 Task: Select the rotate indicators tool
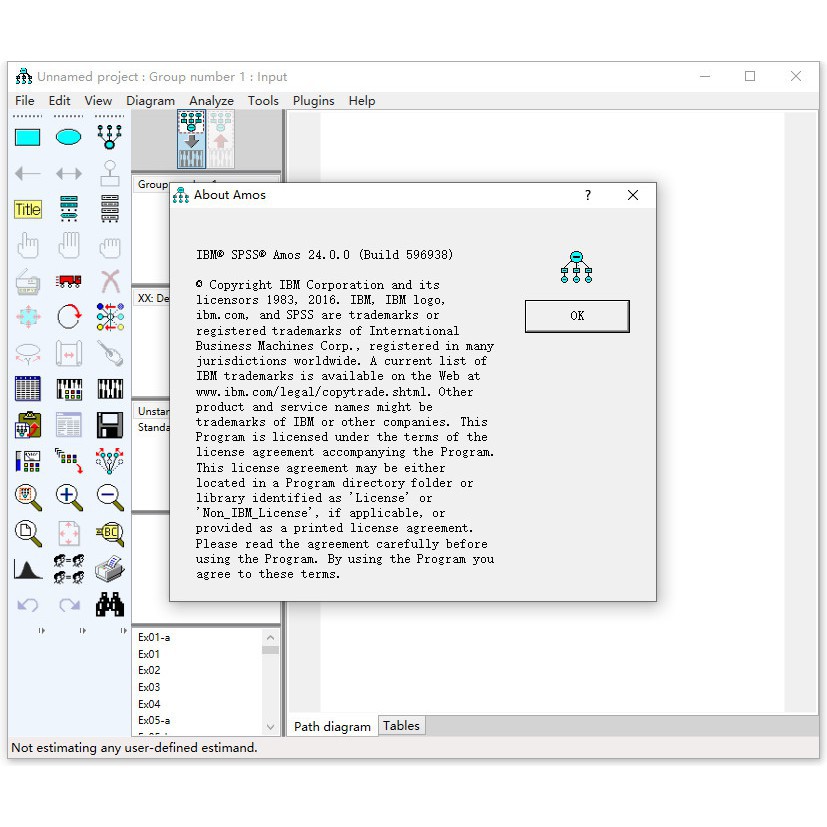pos(69,316)
